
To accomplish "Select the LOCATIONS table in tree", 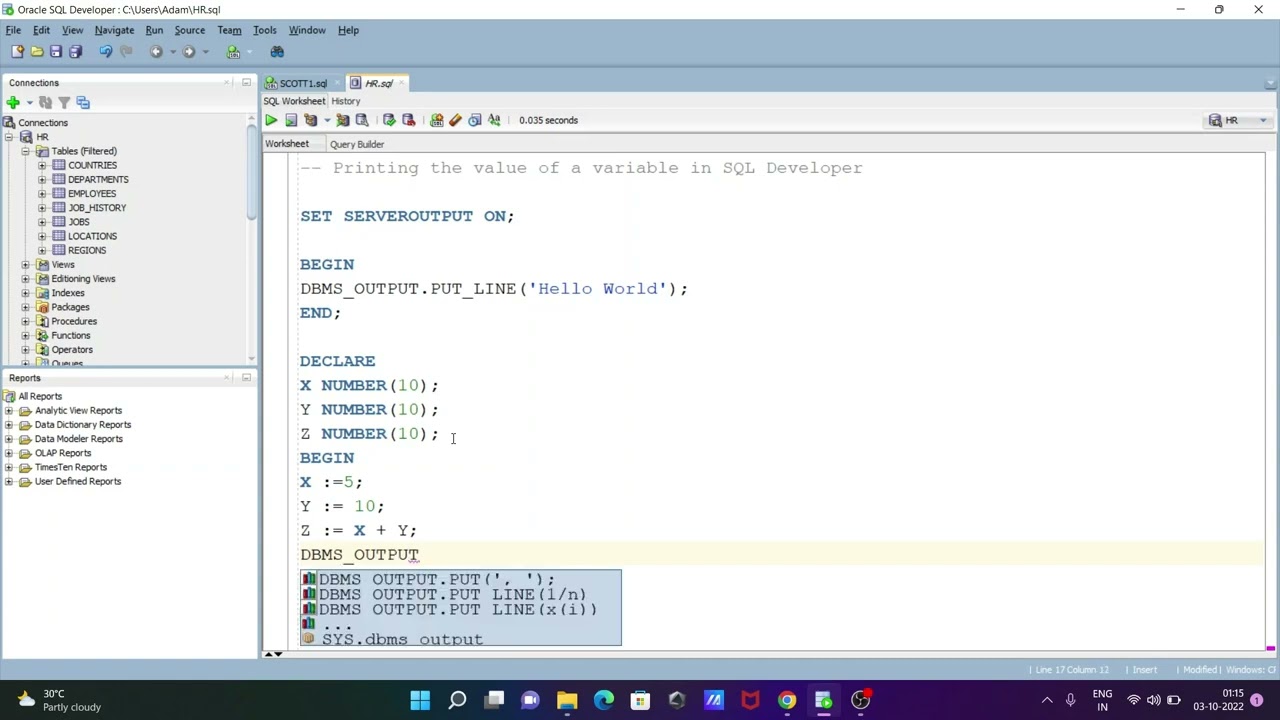I will tap(92, 236).
